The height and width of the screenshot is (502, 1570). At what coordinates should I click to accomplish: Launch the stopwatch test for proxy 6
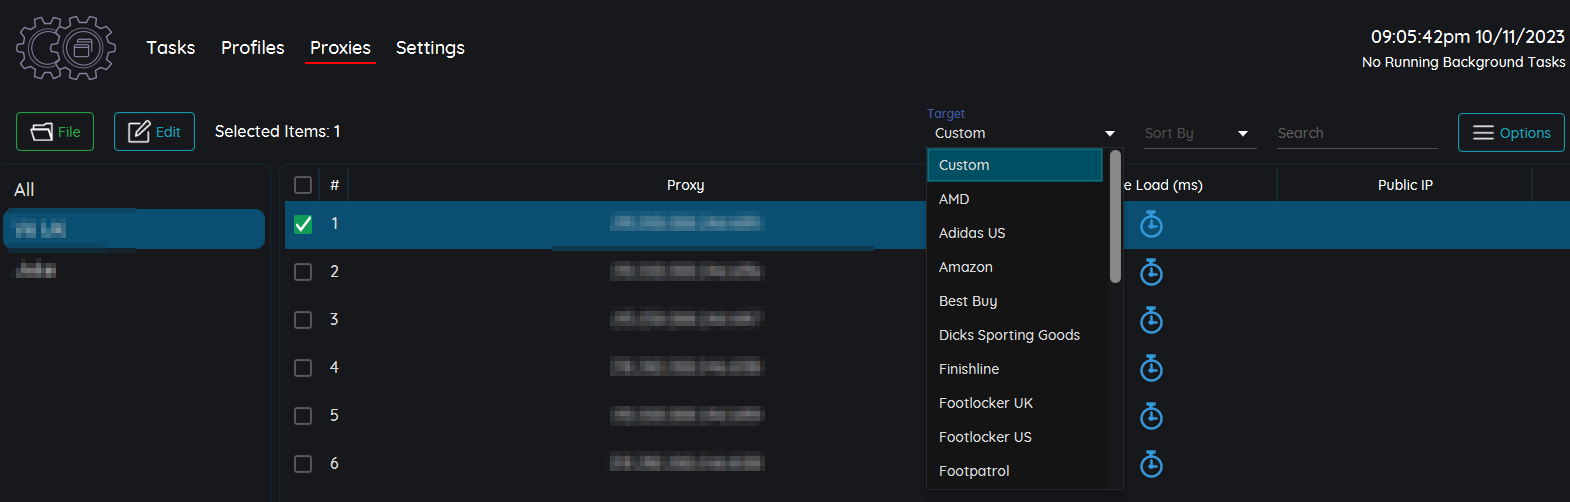1152,464
